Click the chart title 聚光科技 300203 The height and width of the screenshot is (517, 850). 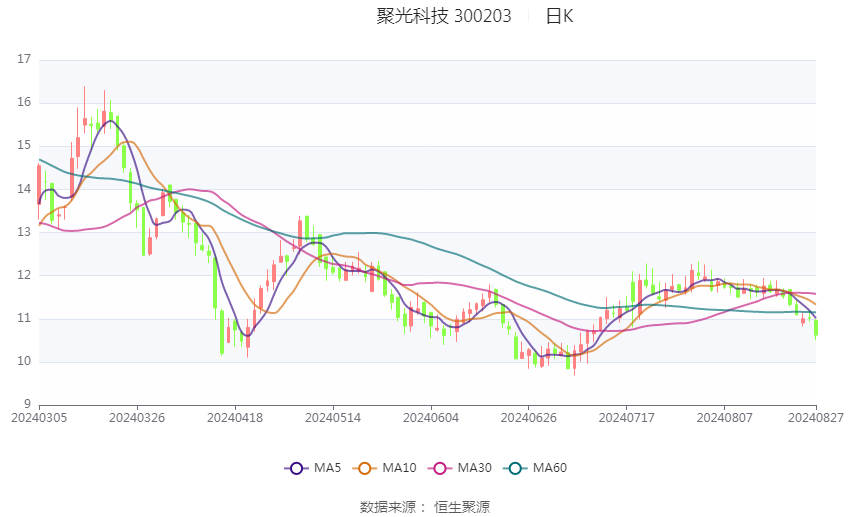[x=444, y=16]
